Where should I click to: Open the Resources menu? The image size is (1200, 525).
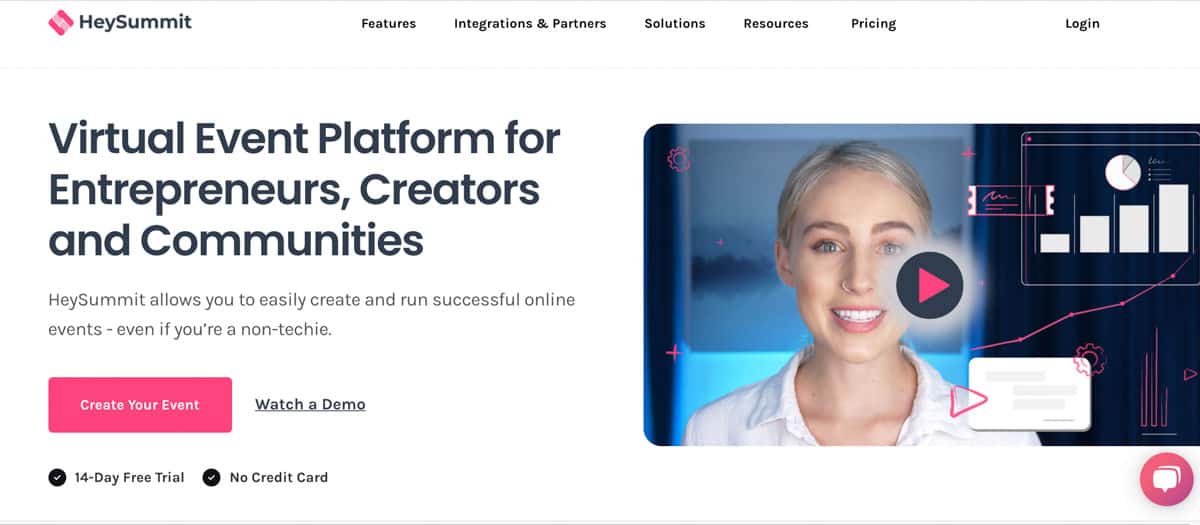pyautogui.click(x=776, y=23)
